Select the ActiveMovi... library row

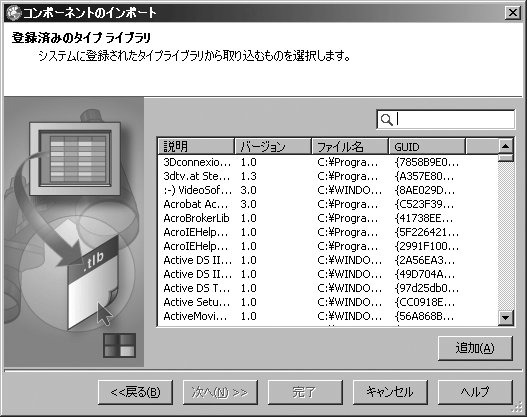tap(328, 317)
